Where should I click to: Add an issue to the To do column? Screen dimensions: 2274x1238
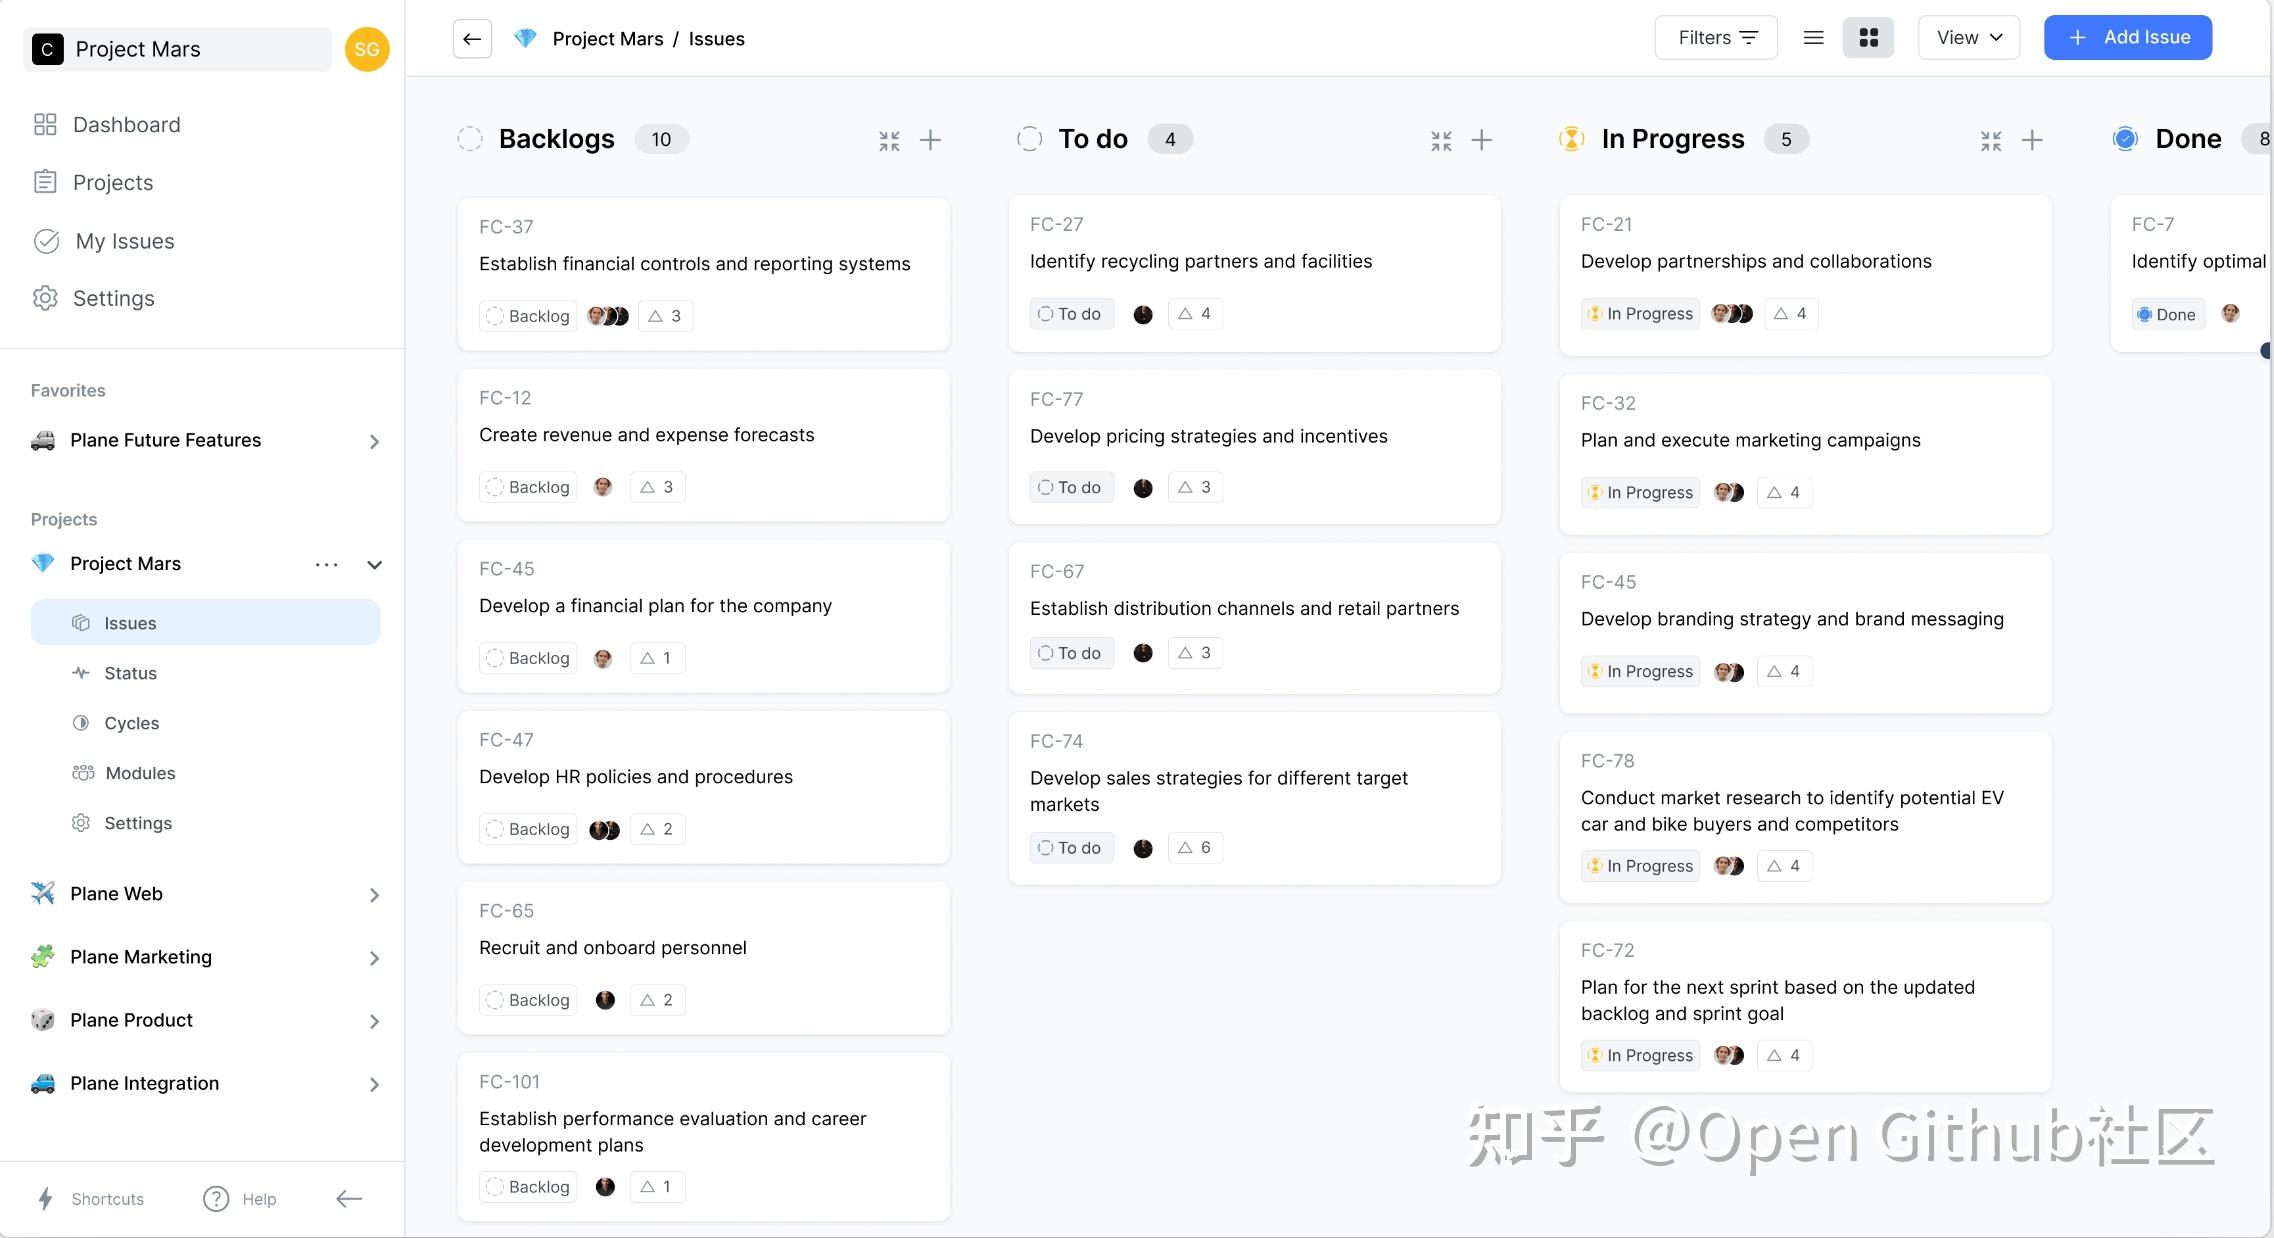click(1481, 140)
